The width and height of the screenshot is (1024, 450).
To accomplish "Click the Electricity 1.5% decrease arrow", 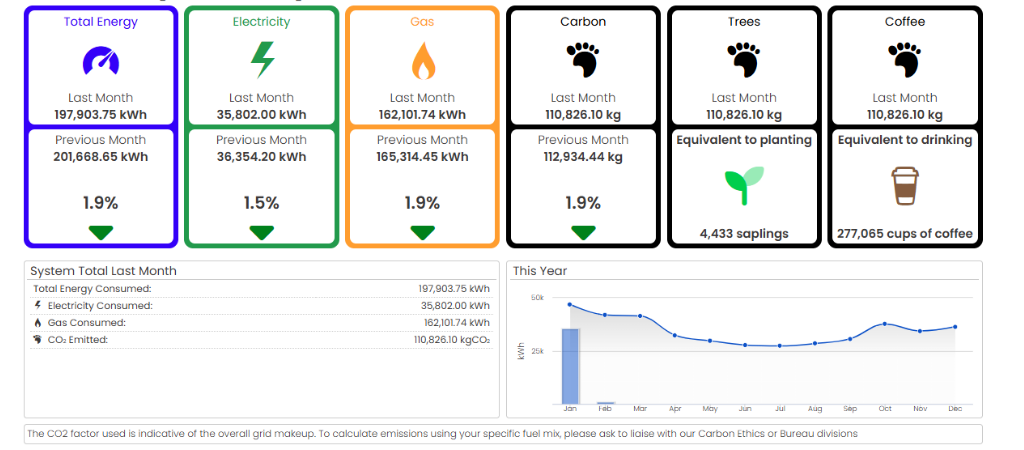I will (261, 232).
